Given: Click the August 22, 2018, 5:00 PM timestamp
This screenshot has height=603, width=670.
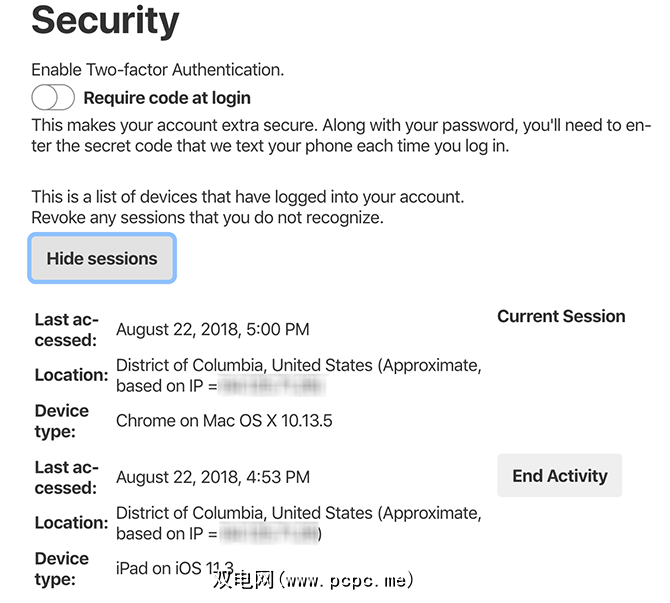Looking at the screenshot, I should pyautogui.click(x=212, y=329).
